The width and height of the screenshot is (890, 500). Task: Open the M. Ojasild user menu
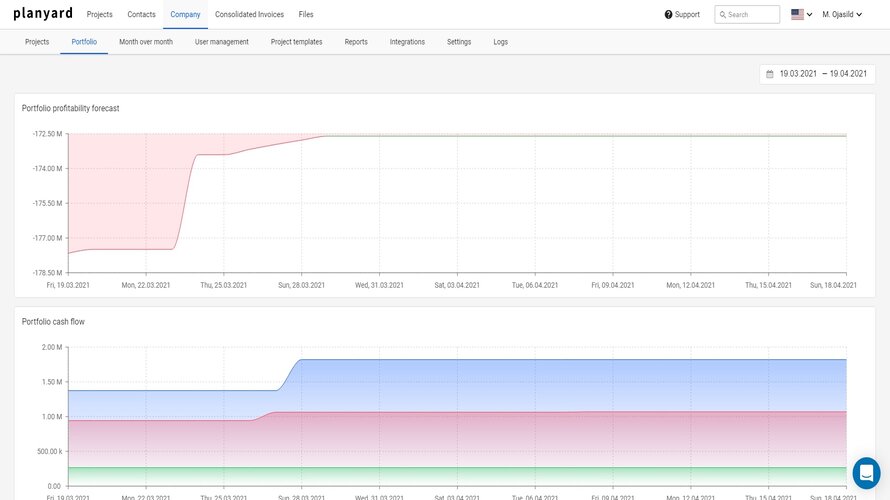841,15
